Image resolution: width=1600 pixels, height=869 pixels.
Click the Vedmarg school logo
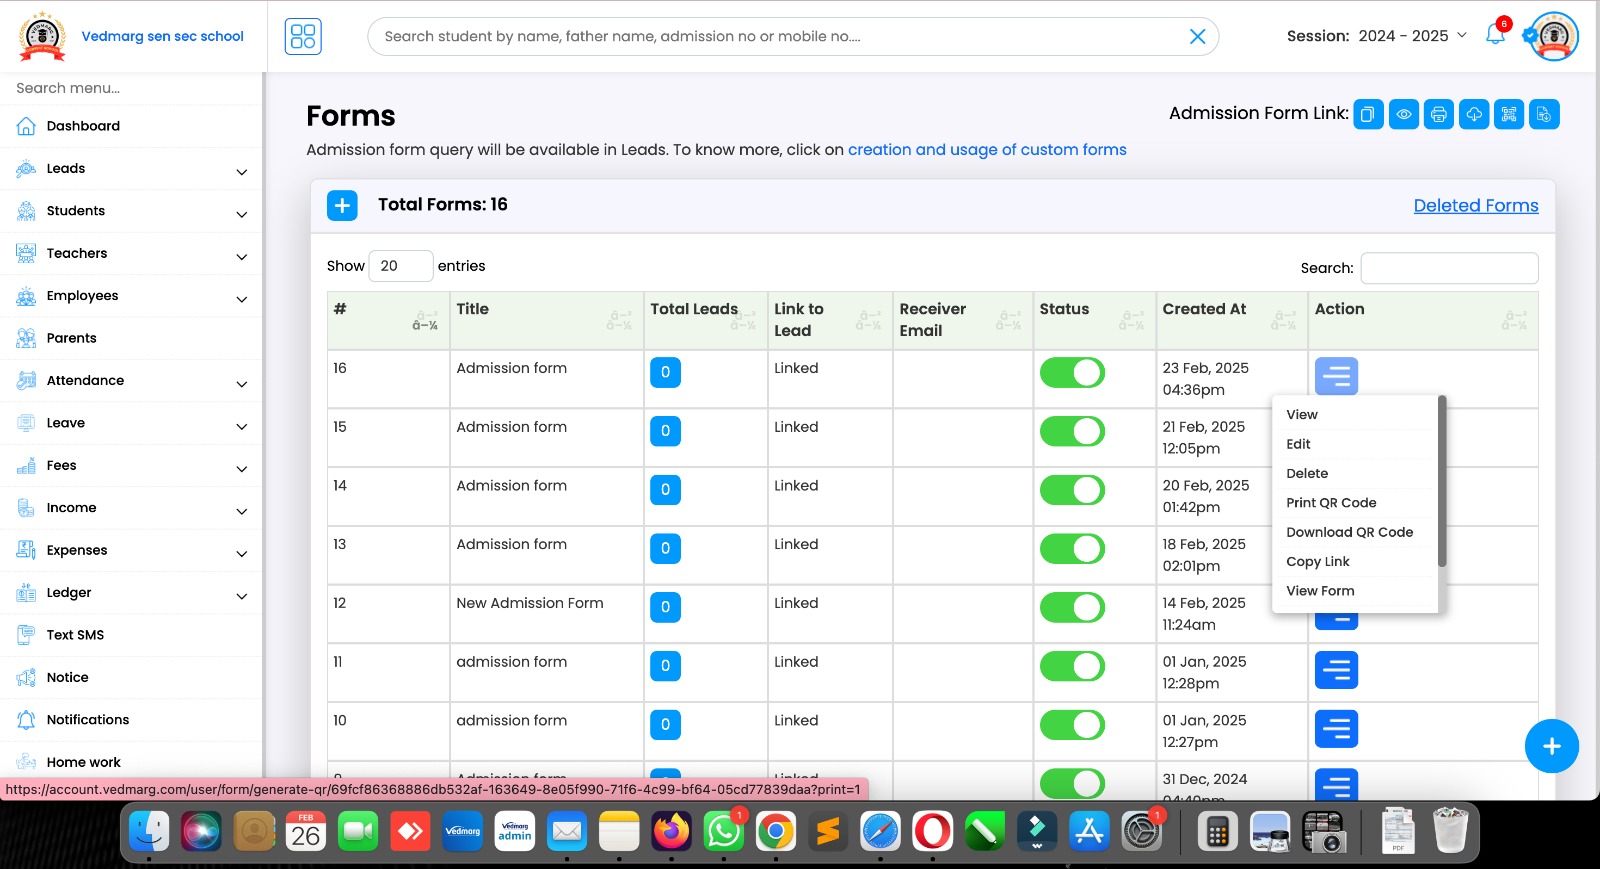pos(43,36)
